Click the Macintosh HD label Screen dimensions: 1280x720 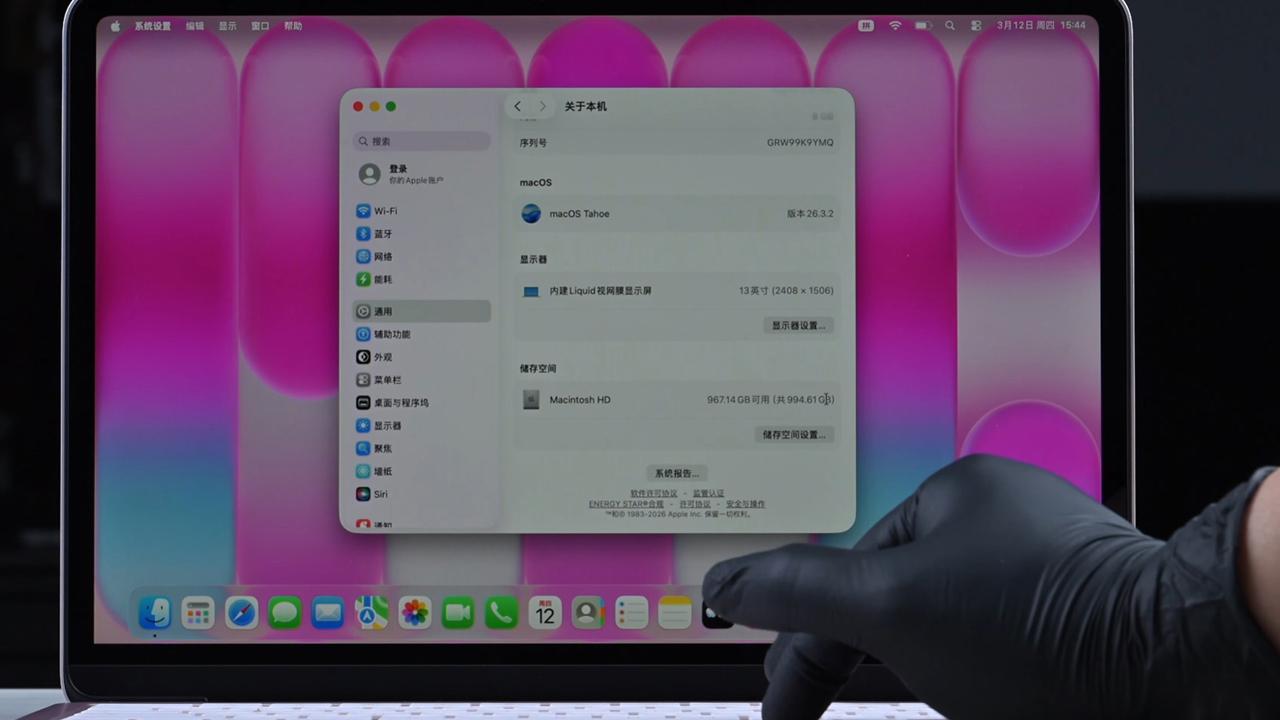point(580,400)
